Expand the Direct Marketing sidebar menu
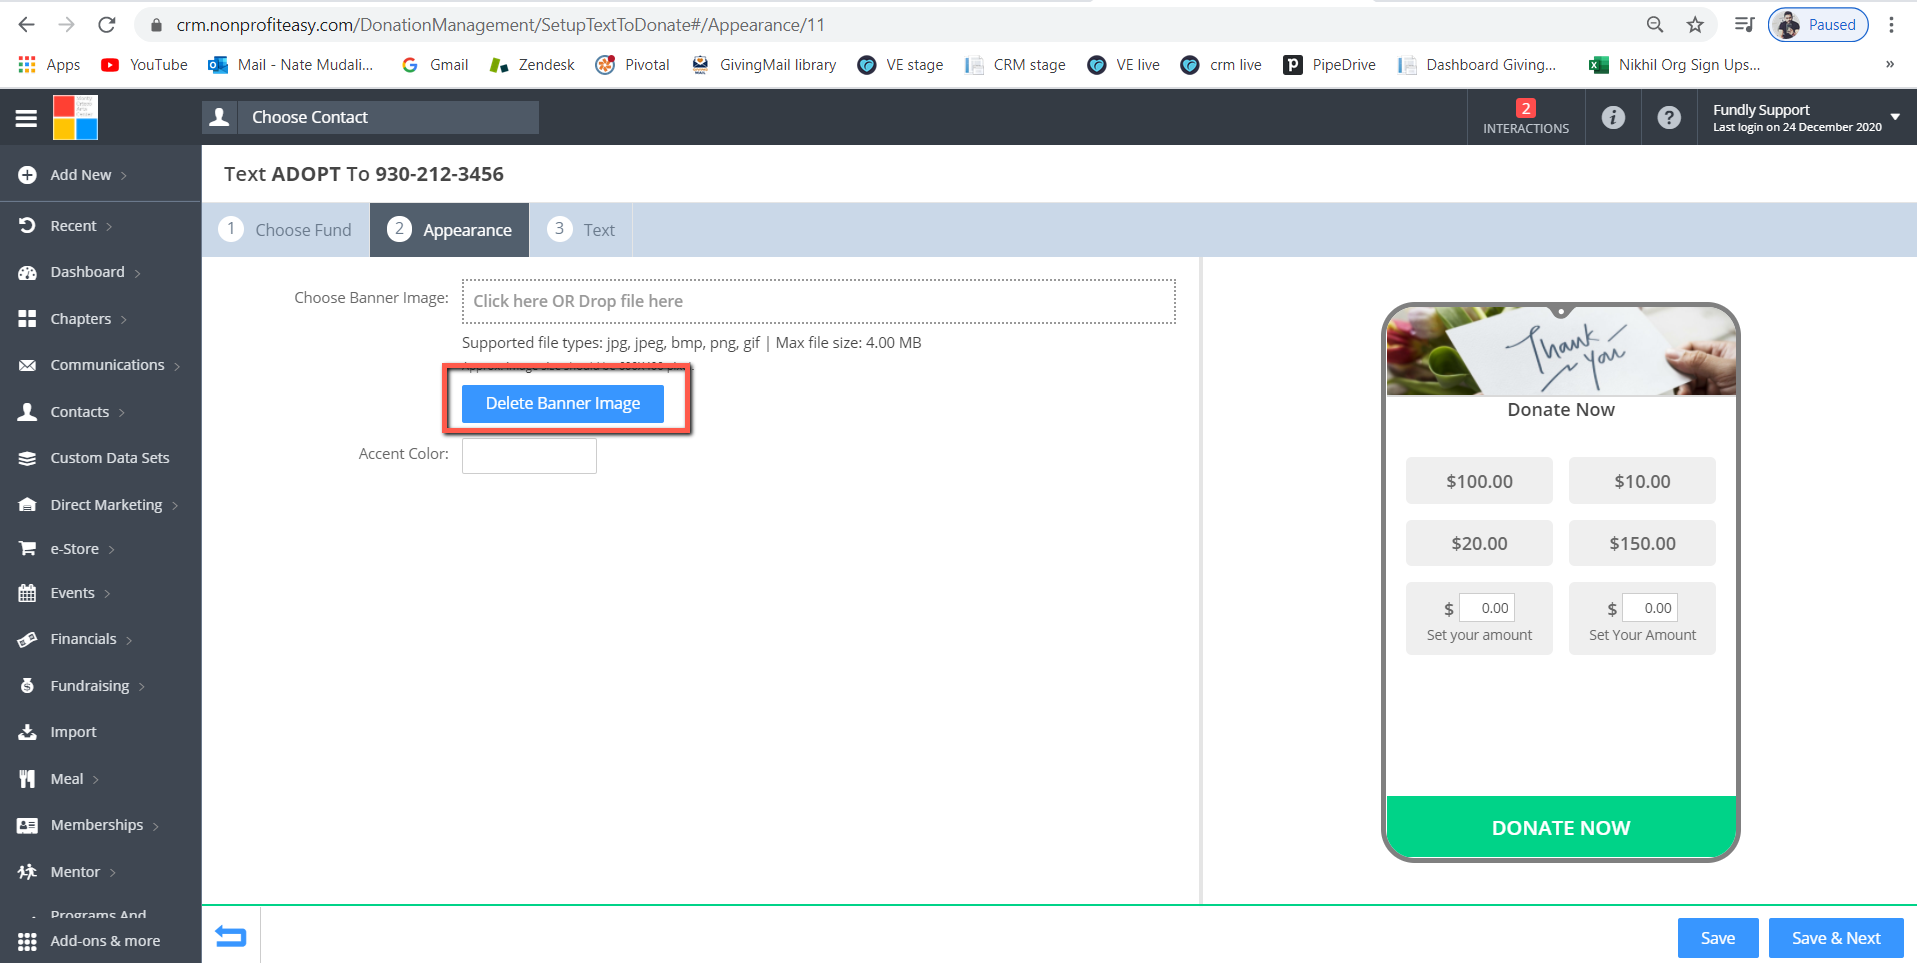This screenshot has height=963, width=1917. (106, 505)
